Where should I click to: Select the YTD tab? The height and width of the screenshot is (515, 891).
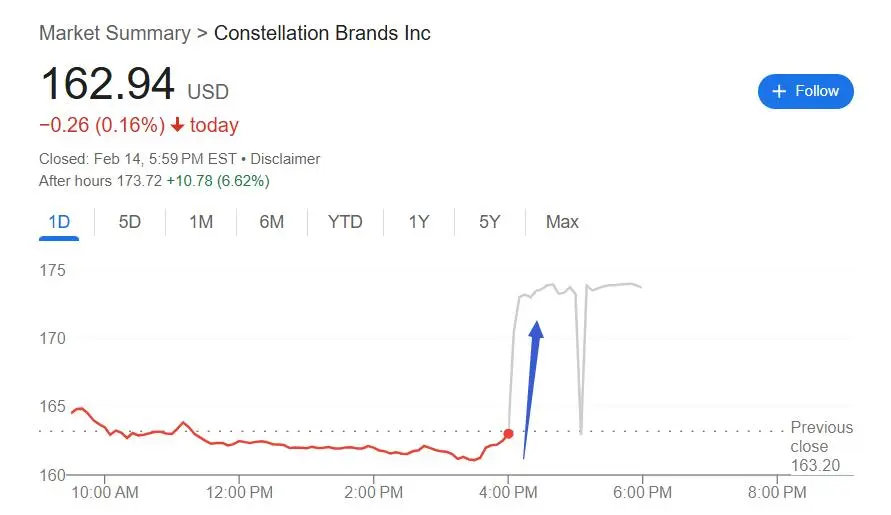click(x=345, y=222)
